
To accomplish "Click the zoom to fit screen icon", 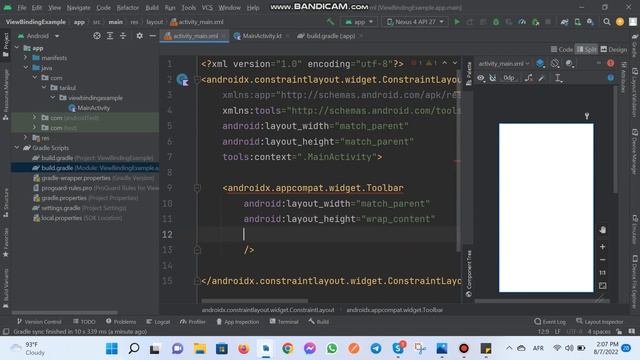I will 602,286.
